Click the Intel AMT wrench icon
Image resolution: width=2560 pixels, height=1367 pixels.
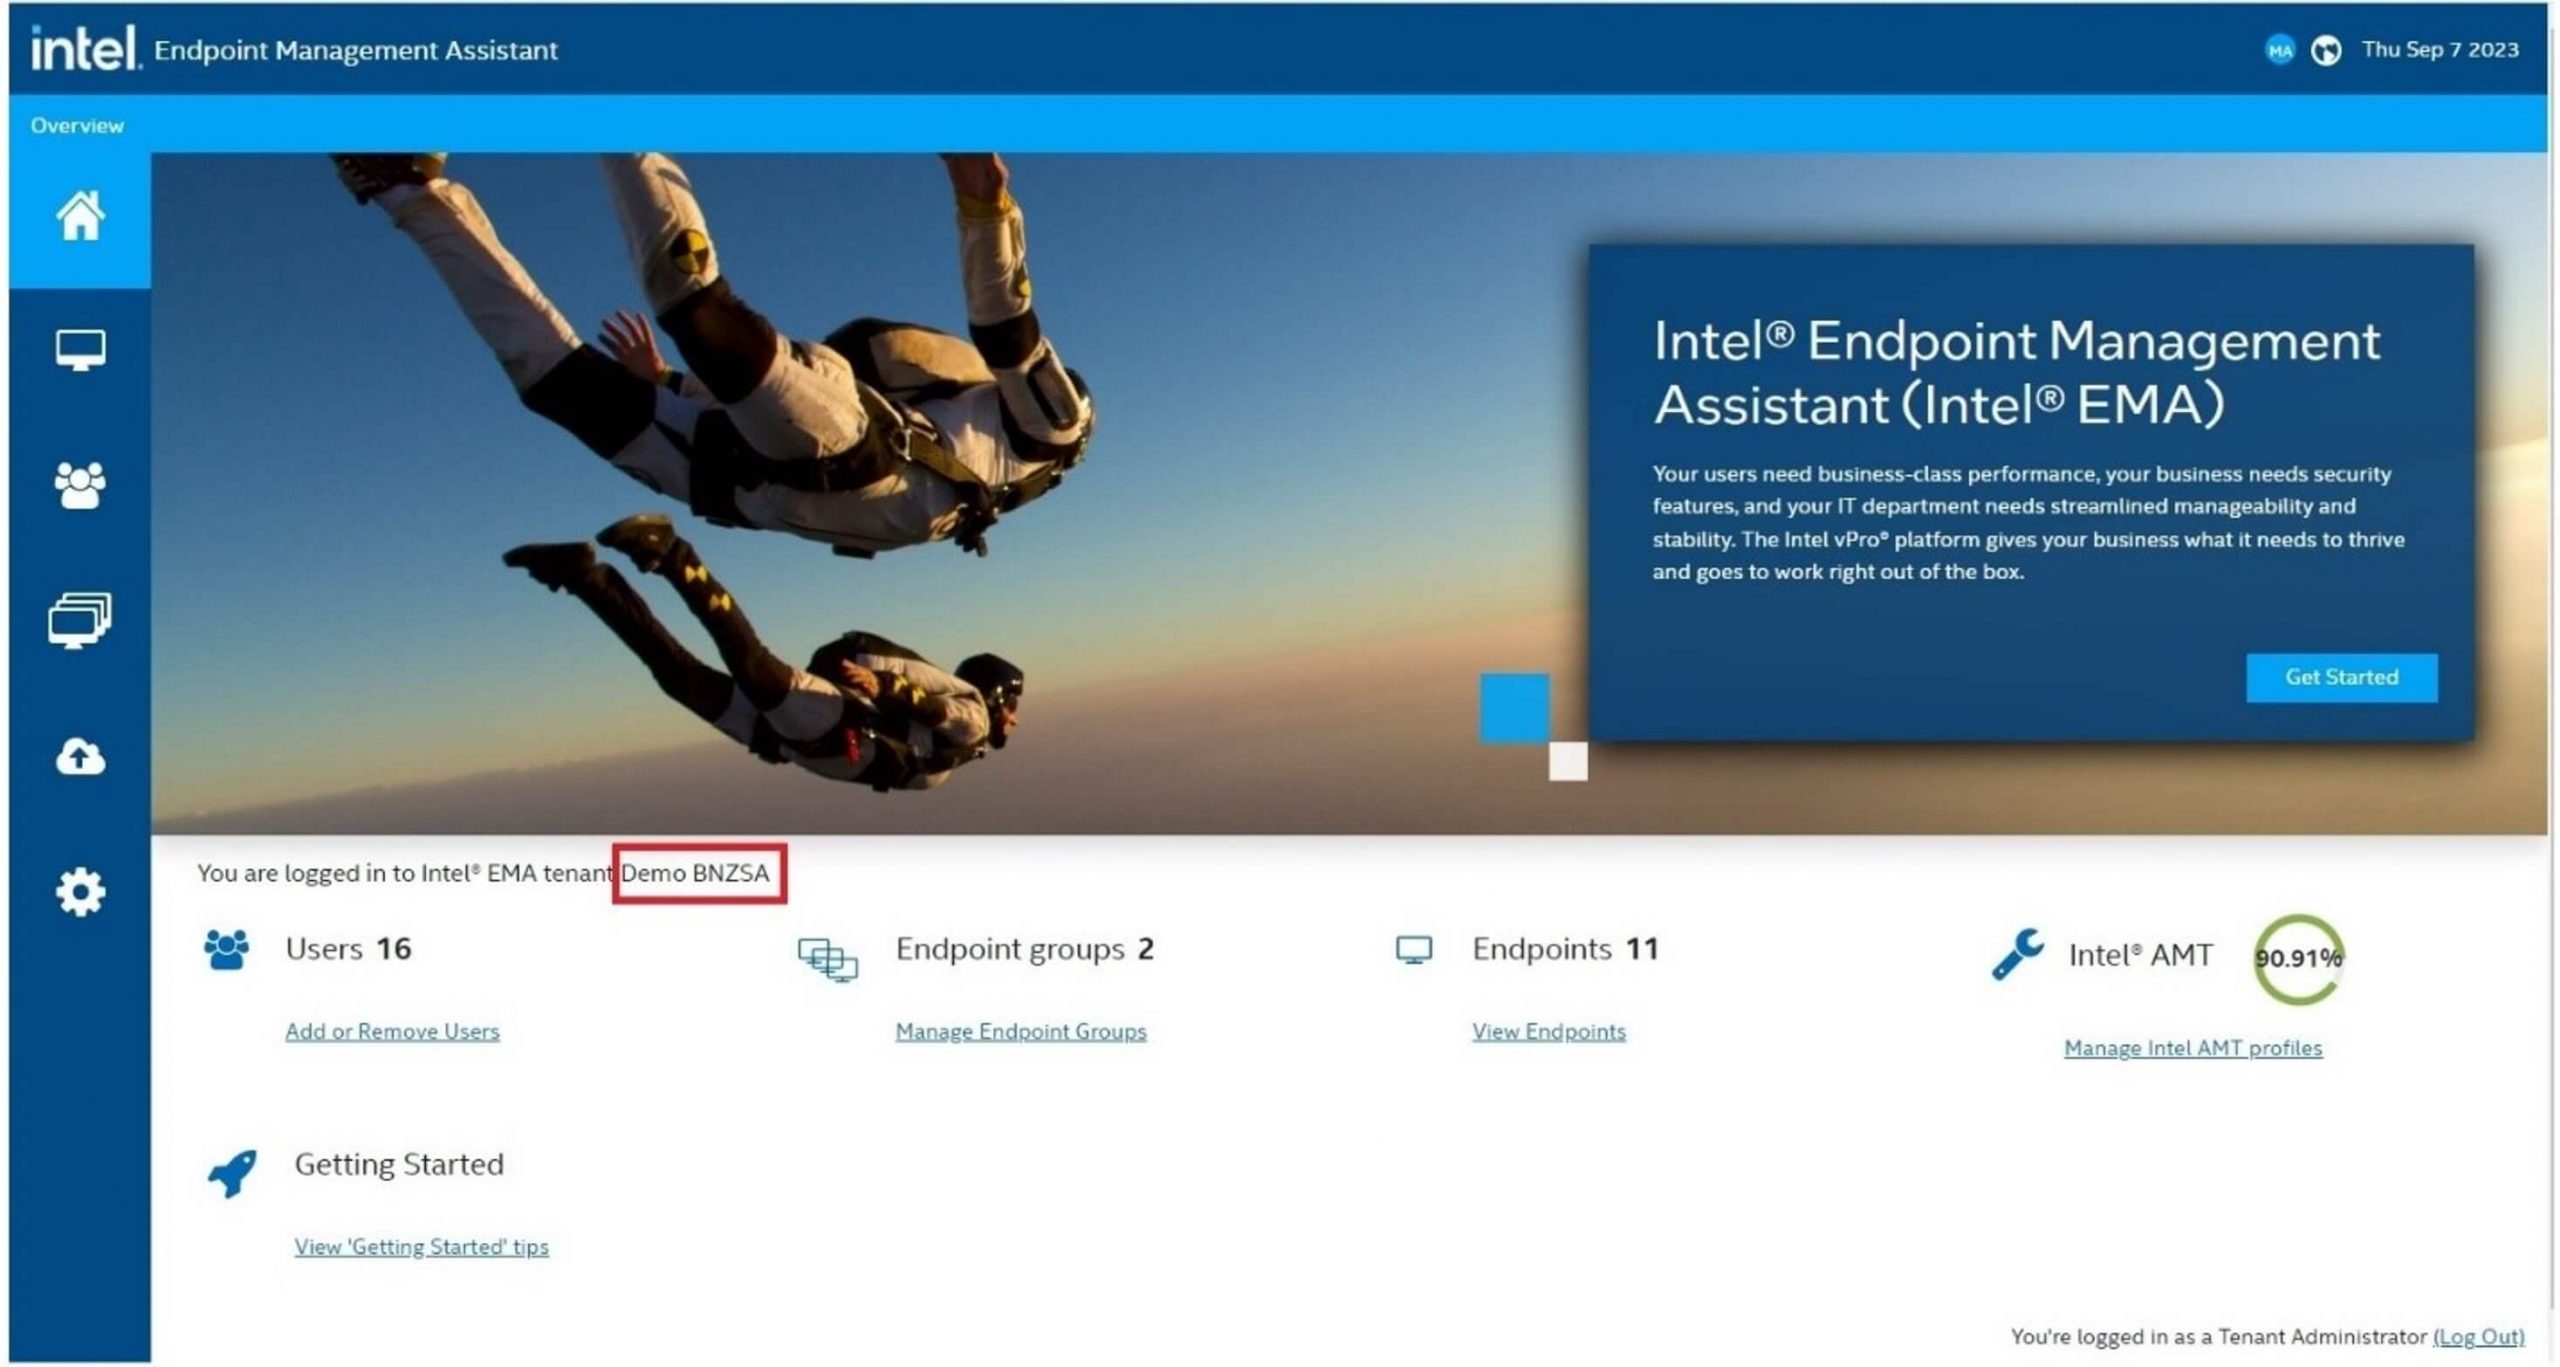pyautogui.click(x=2017, y=954)
